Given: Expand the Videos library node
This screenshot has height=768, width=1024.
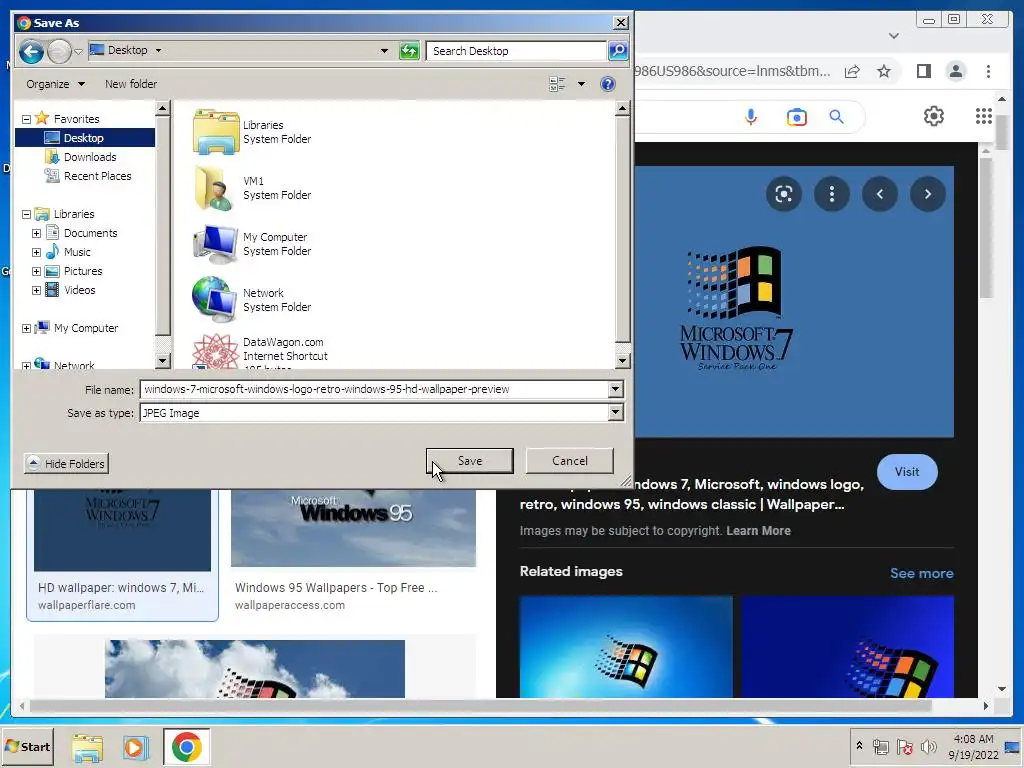Looking at the screenshot, I should click(x=37, y=291).
